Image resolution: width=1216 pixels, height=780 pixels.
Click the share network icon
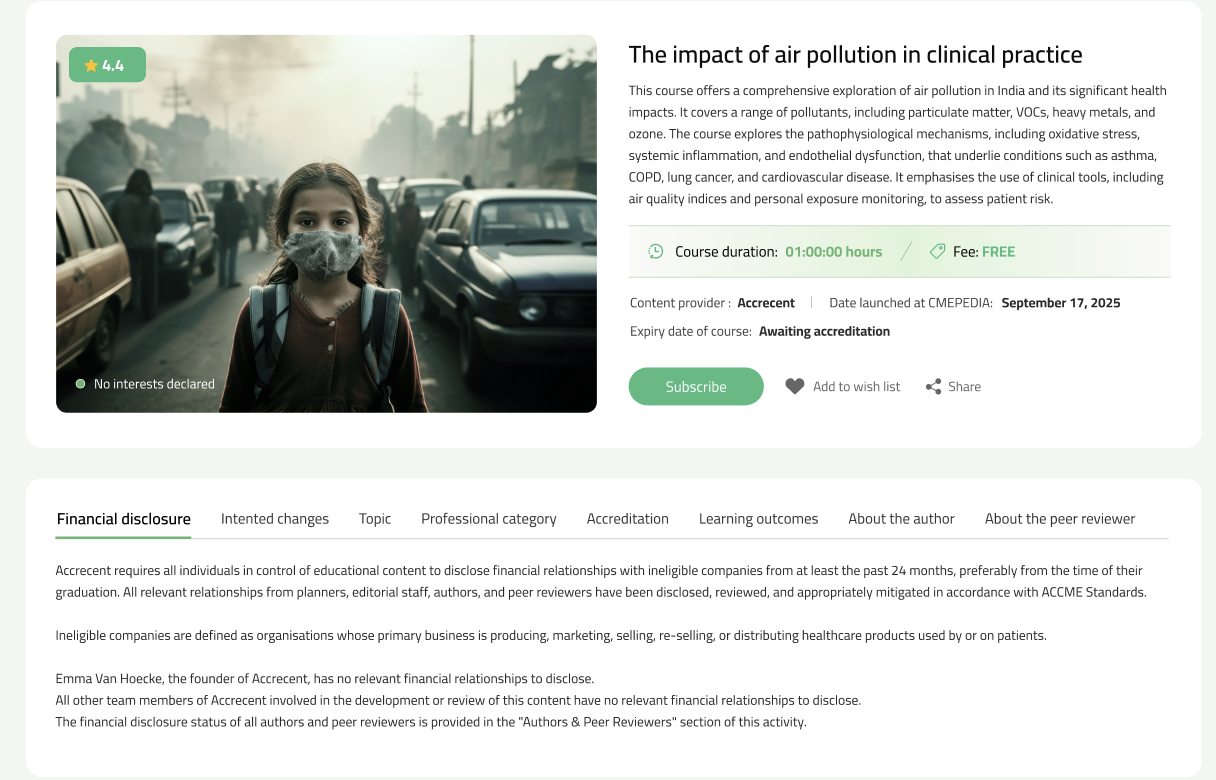click(933, 386)
